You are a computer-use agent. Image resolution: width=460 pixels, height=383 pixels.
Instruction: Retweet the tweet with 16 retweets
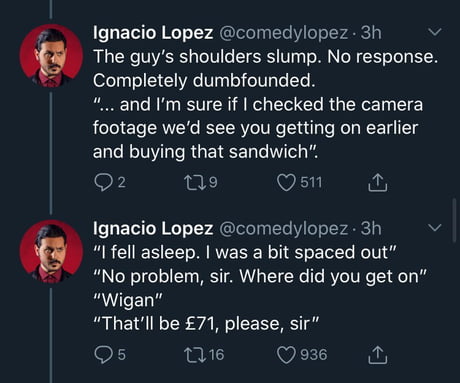[x=193, y=355]
